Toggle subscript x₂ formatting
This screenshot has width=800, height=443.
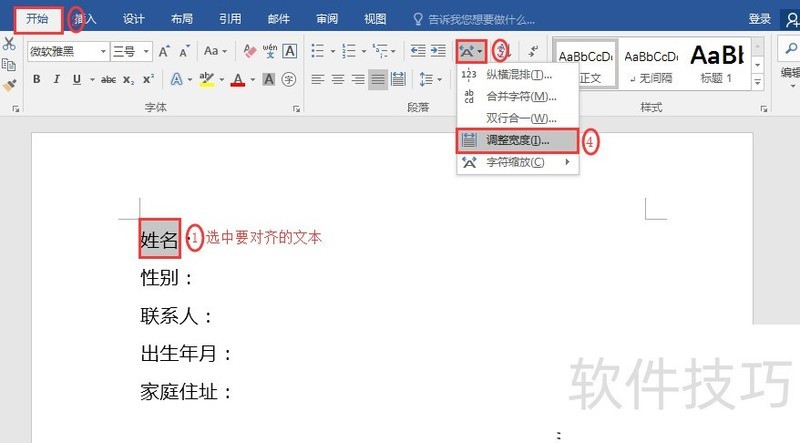(129, 80)
